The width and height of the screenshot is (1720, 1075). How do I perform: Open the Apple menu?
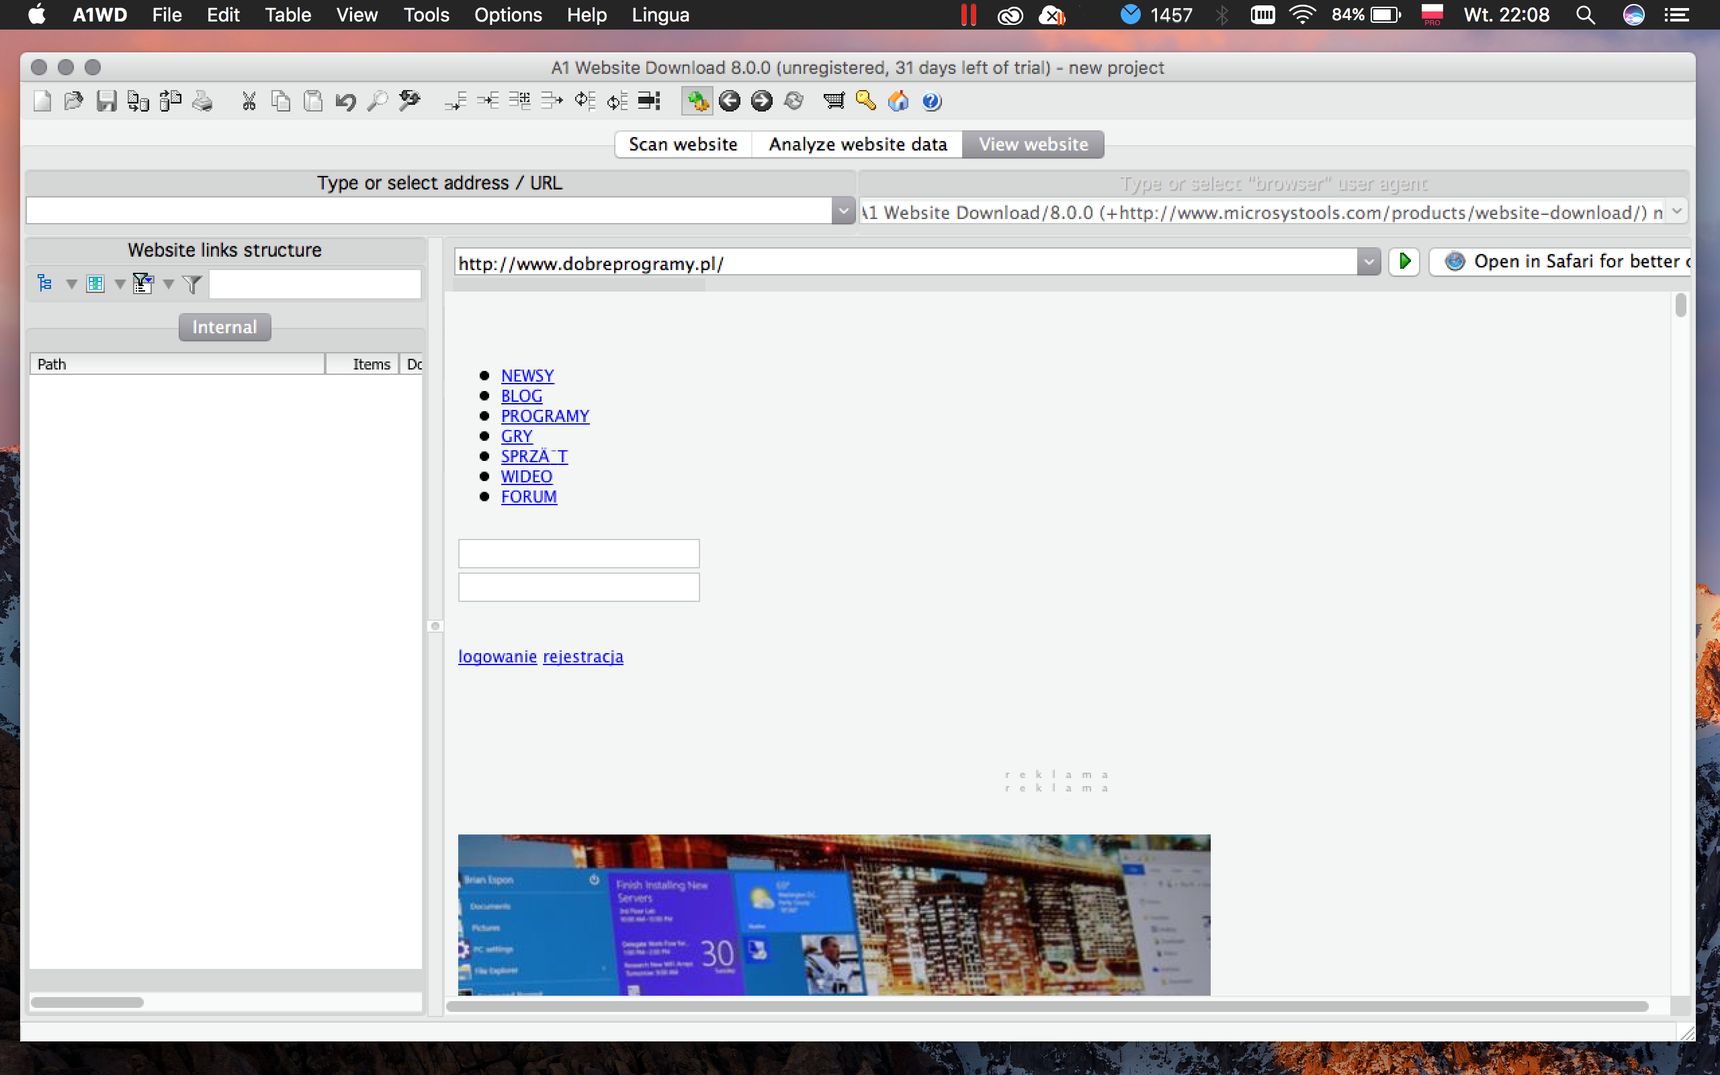click(37, 15)
